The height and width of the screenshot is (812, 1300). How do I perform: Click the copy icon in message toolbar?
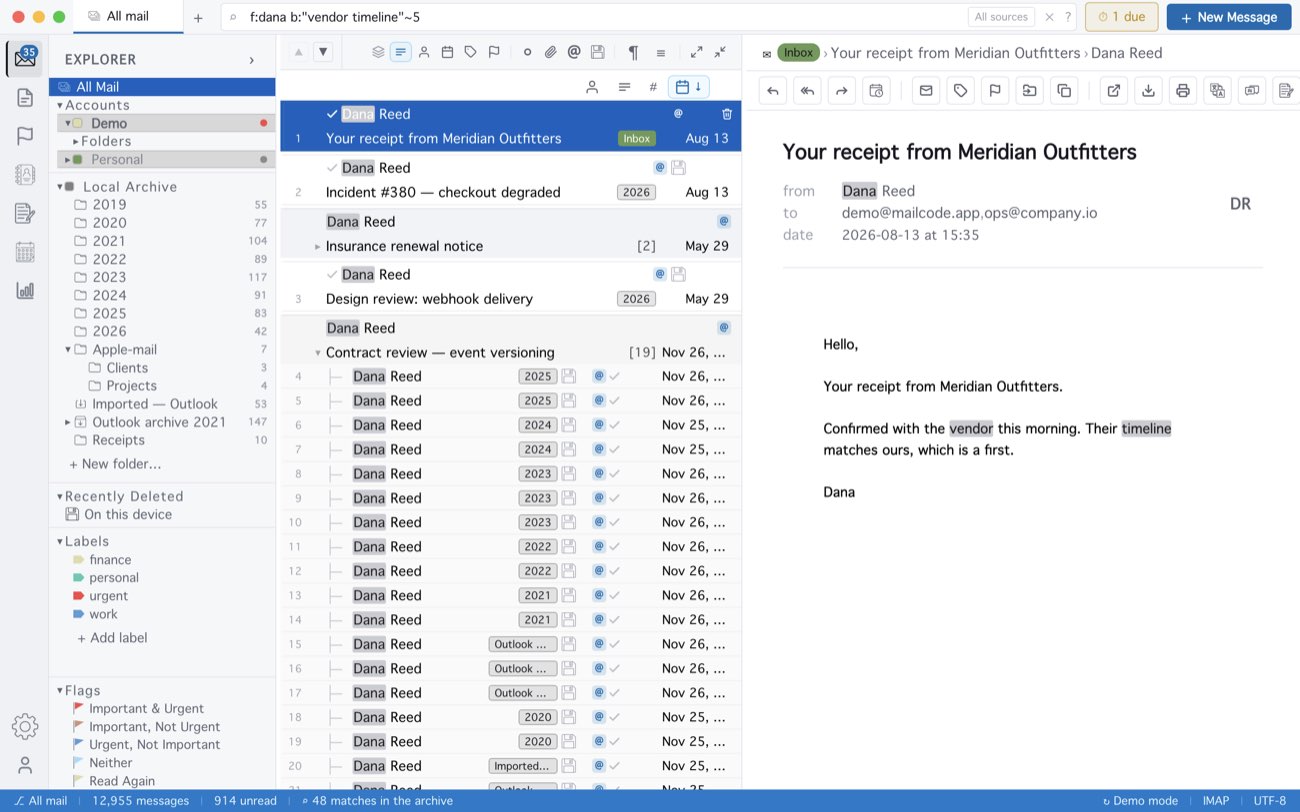click(x=1064, y=91)
